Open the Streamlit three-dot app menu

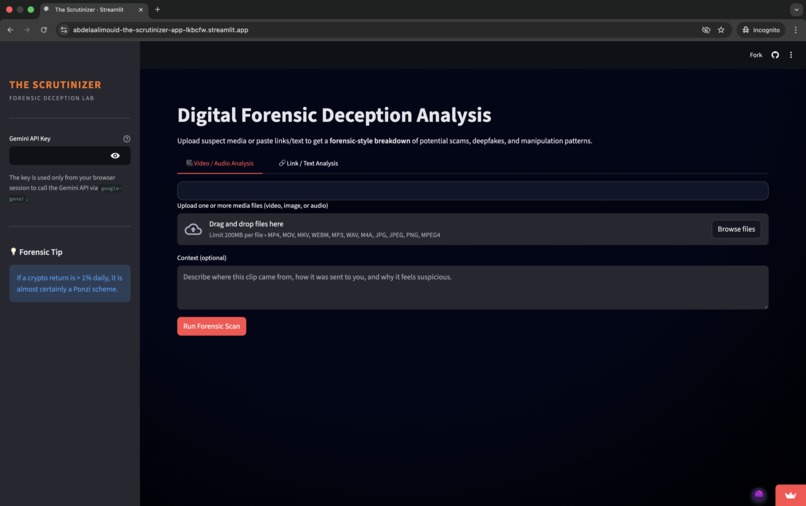(x=791, y=55)
